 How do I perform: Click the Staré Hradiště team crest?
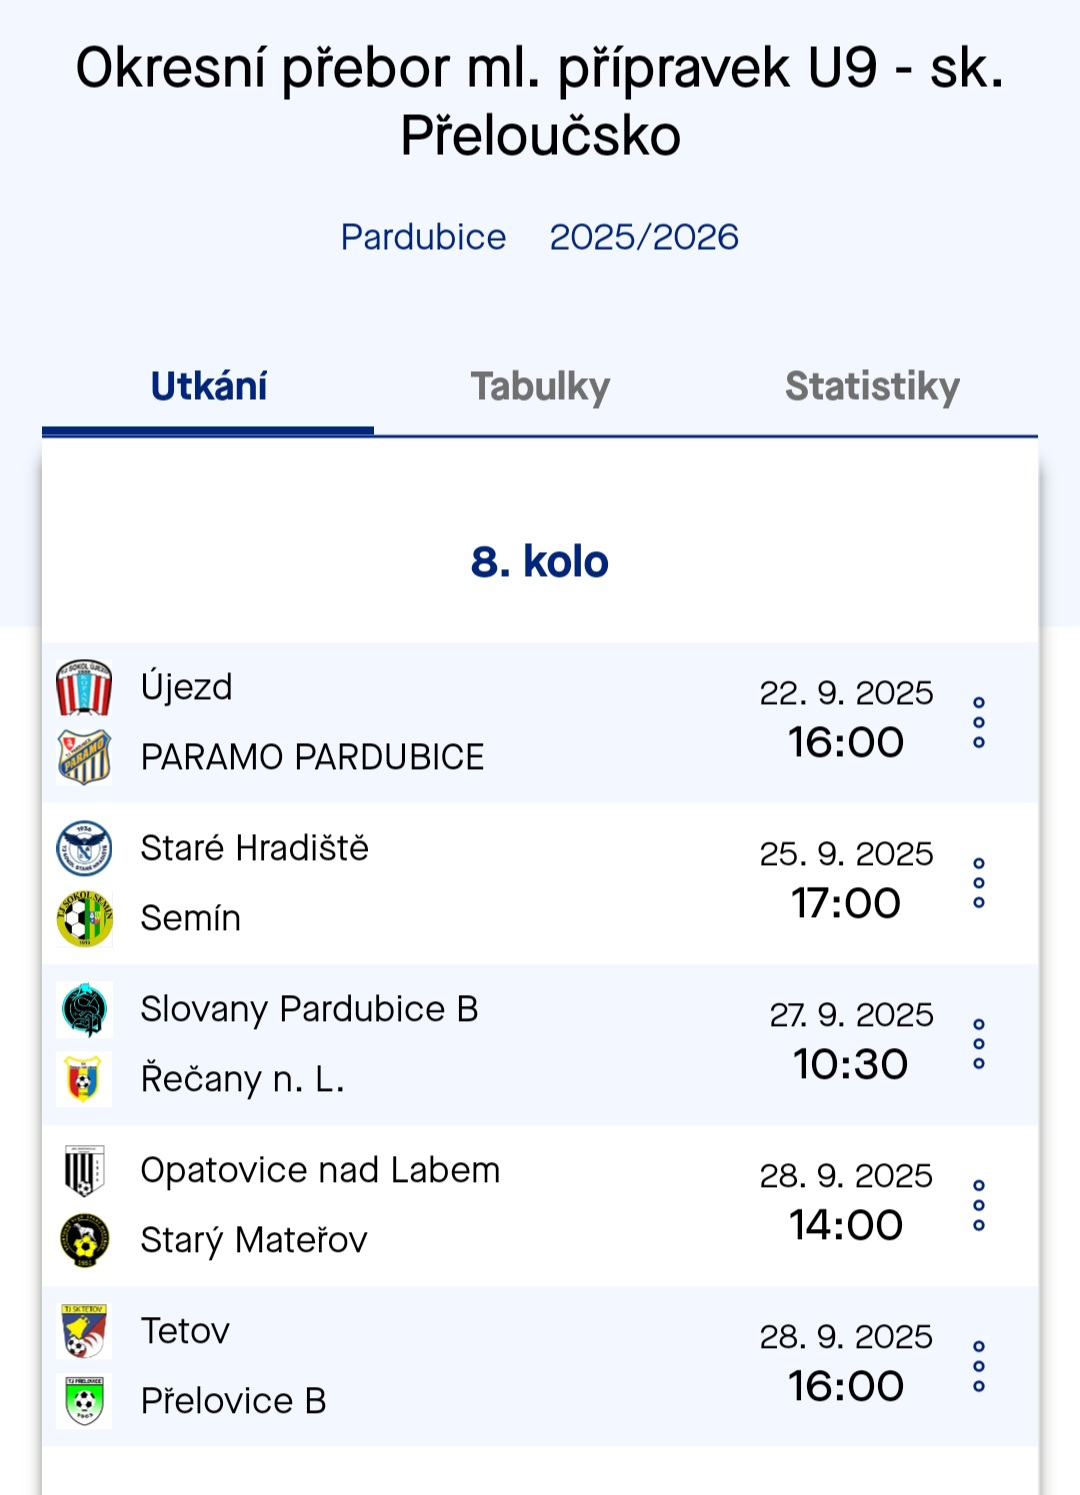(x=84, y=849)
